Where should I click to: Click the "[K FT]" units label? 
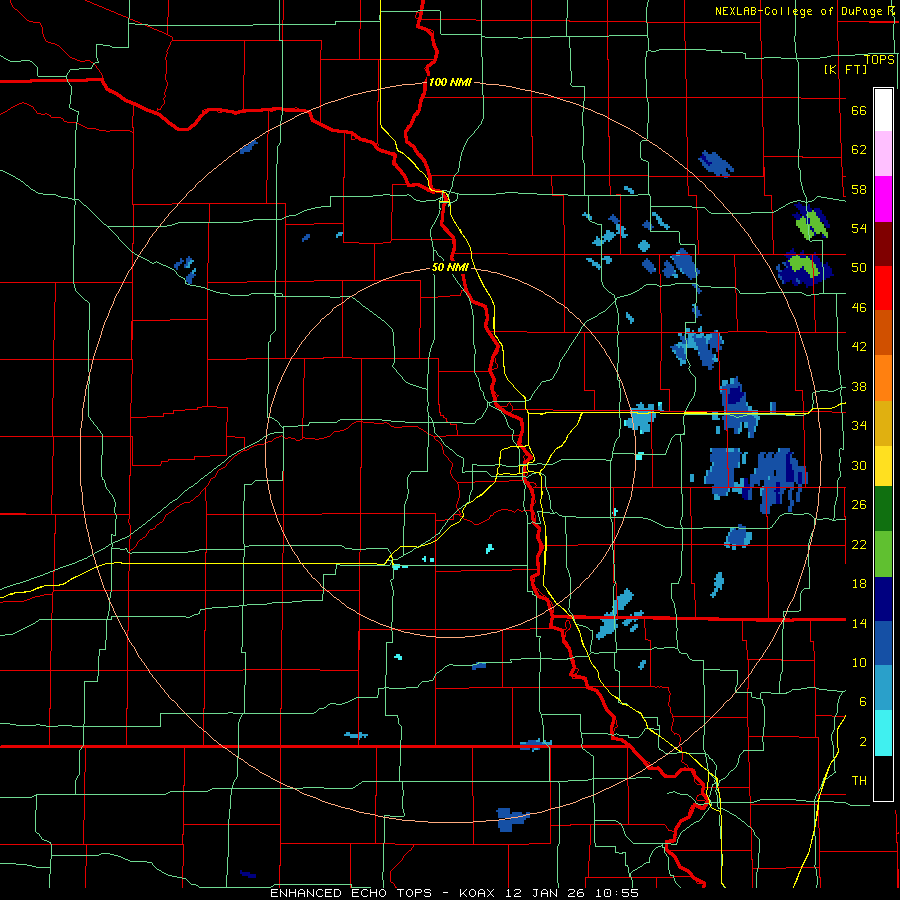point(845,69)
